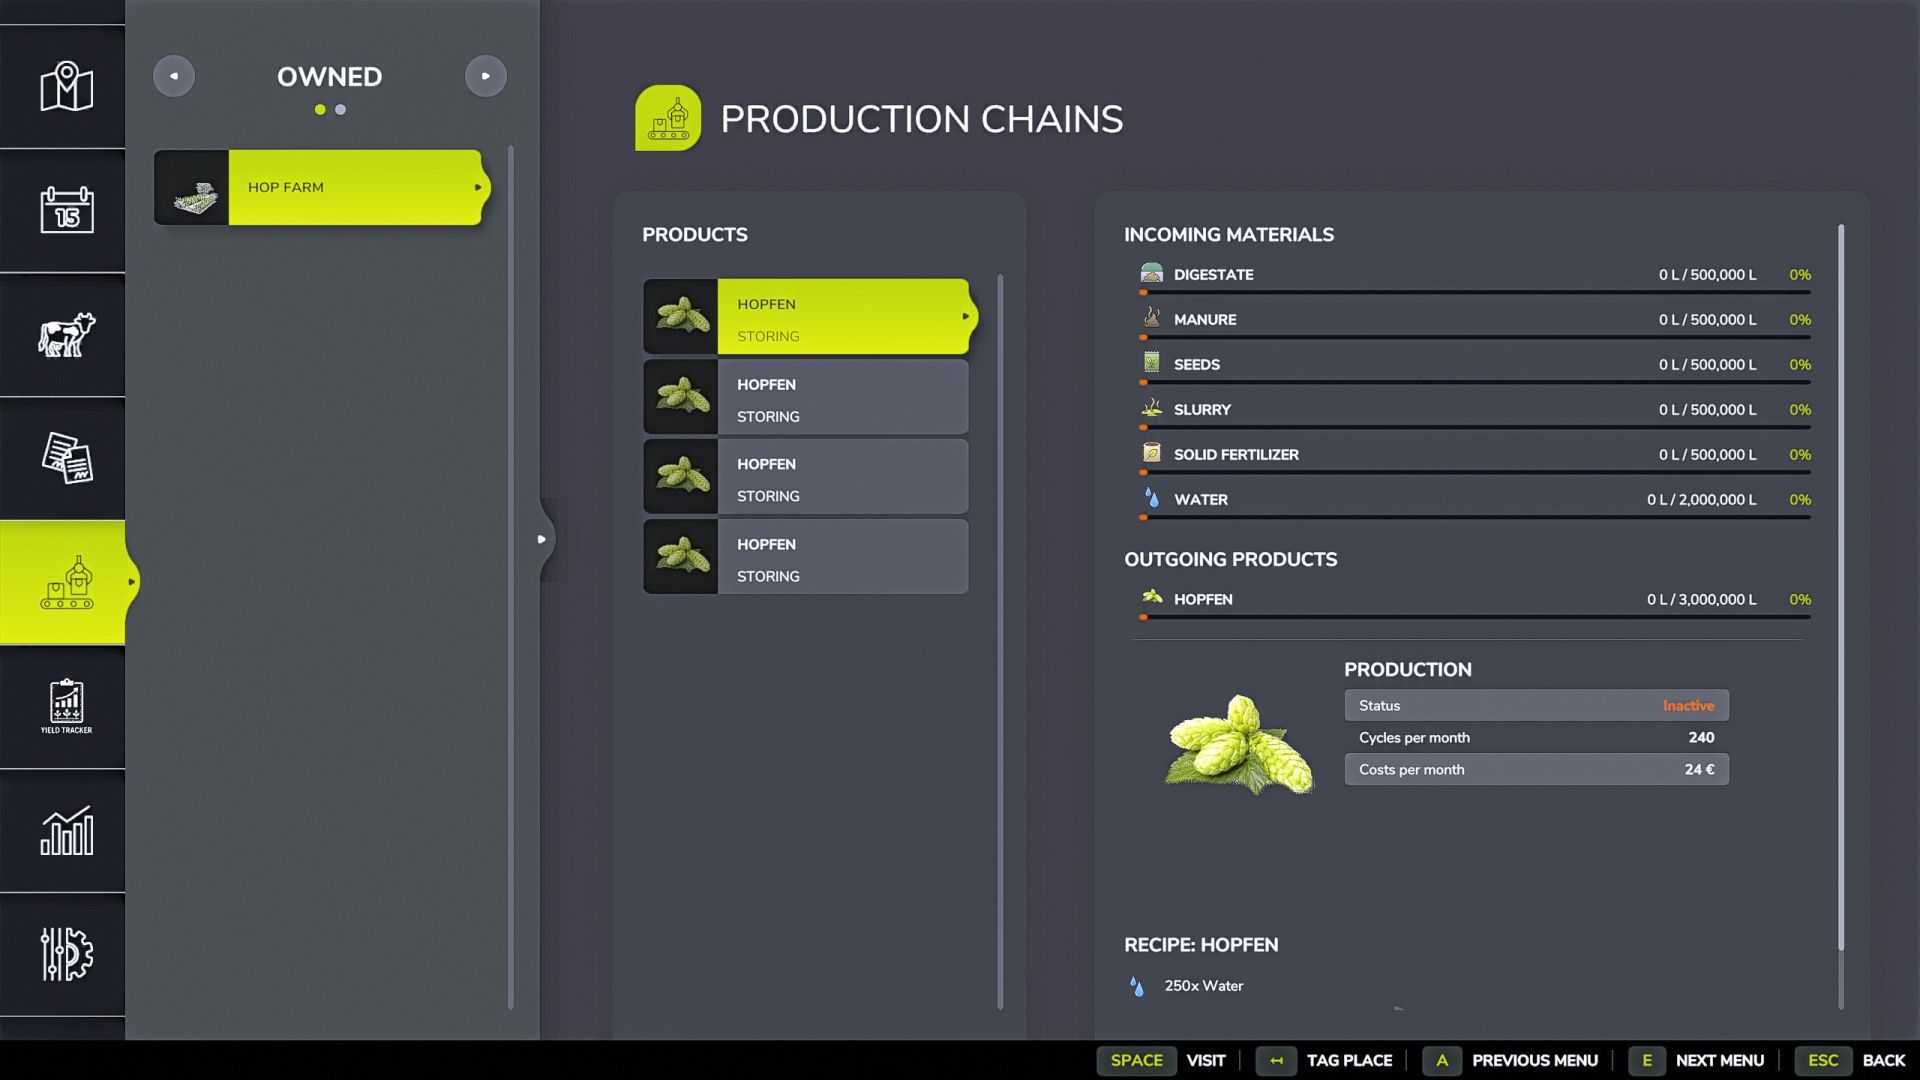Click the Status Inactive row
This screenshot has width=1920, height=1080.
(1536, 705)
